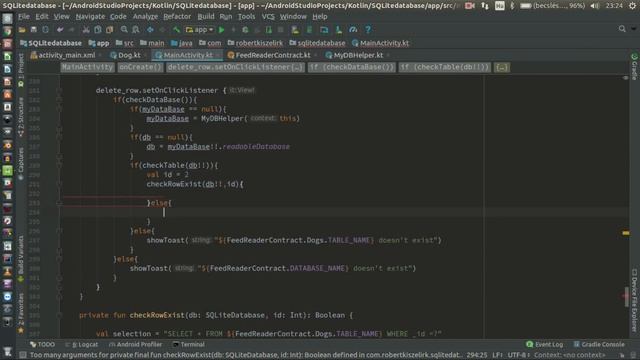Click red error marker on error stripe
This screenshot has height=360, width=640.
point(626,296)
